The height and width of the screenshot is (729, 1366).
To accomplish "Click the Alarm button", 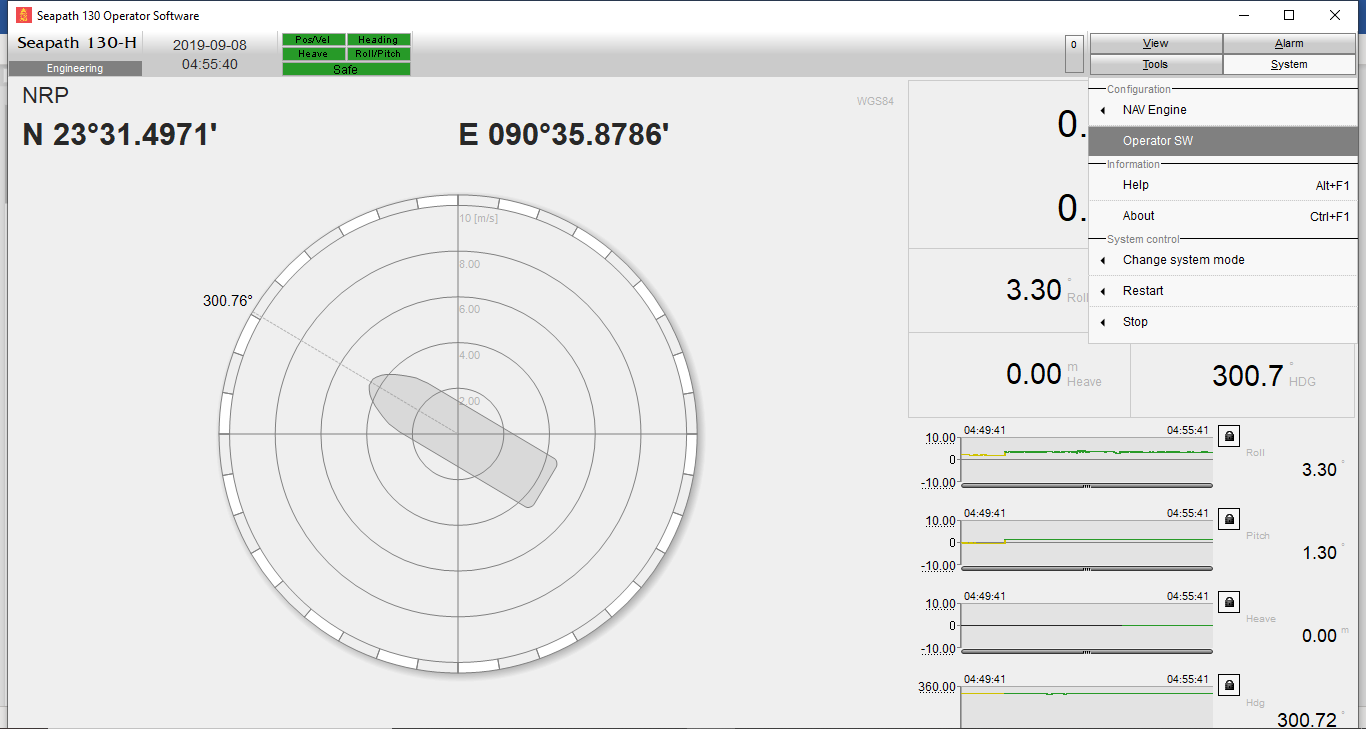I will click(1289, 44).
